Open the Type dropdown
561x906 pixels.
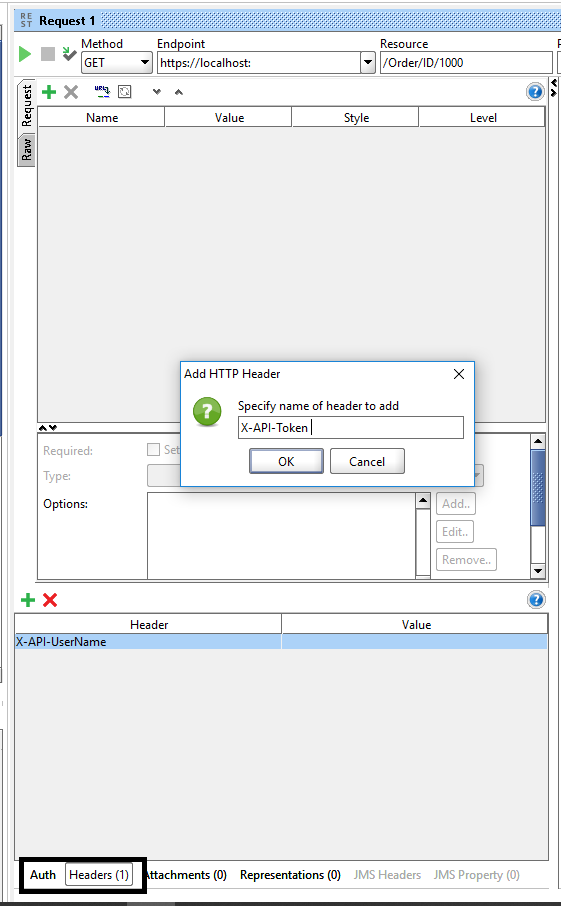click(x=477, y=476)
